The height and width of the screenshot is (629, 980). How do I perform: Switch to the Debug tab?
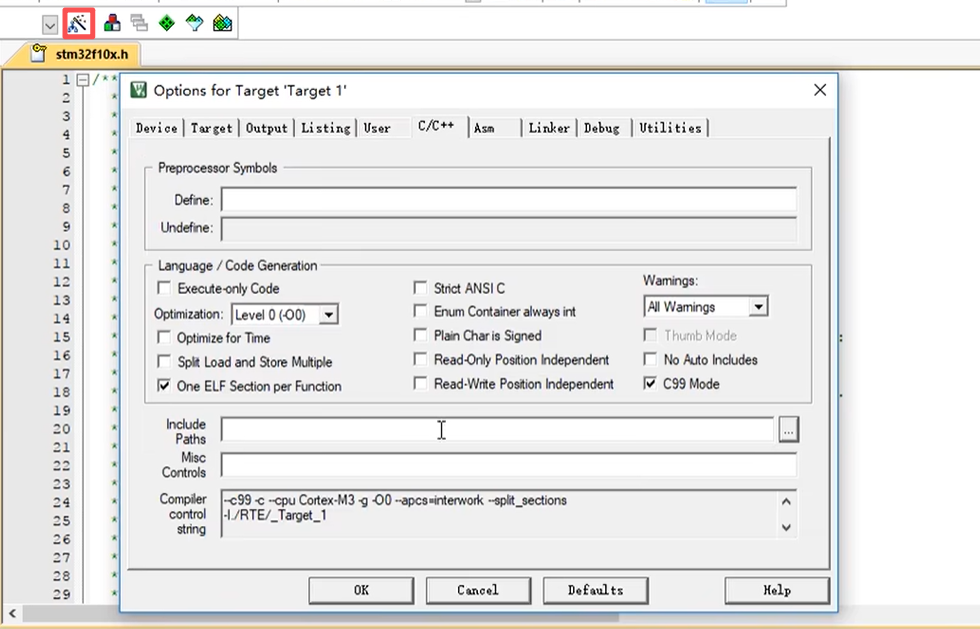click(x=601, y=128)
